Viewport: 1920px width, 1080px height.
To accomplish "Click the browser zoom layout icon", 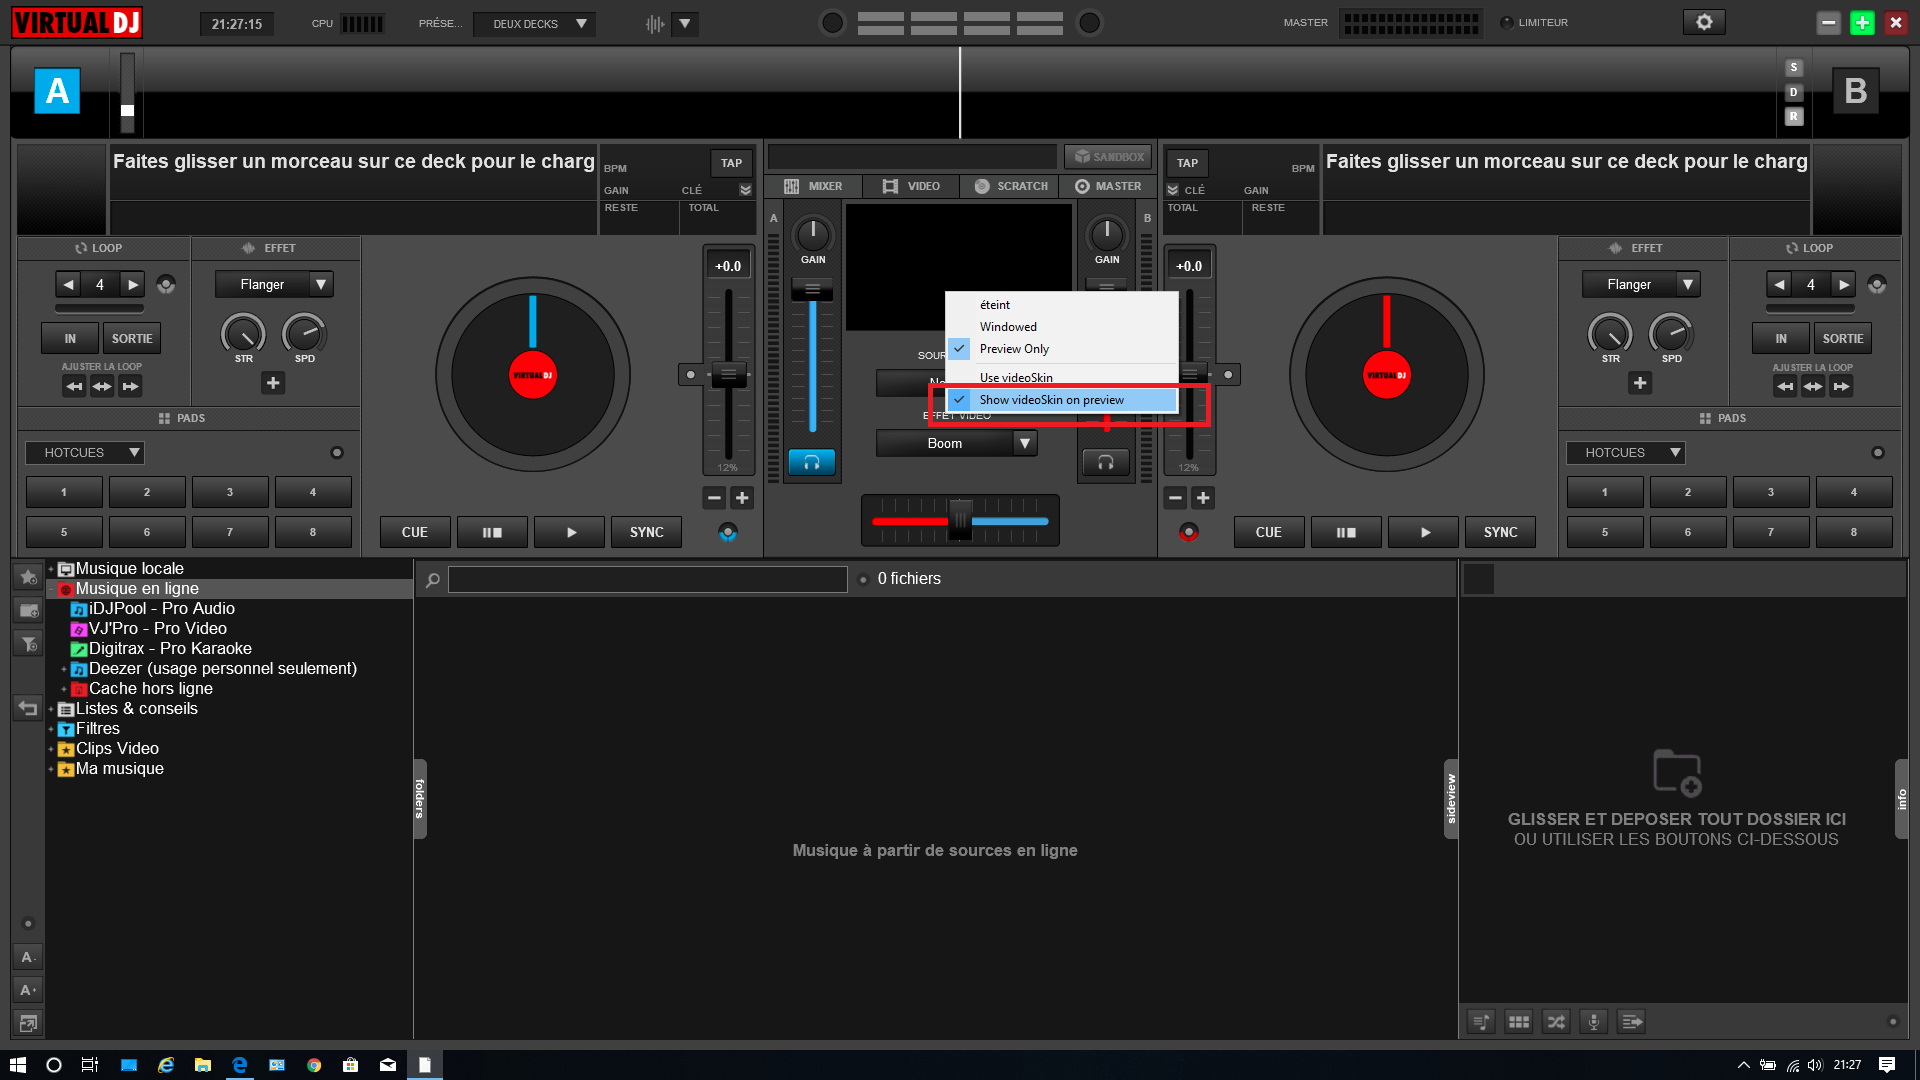I will [28, 1023].
